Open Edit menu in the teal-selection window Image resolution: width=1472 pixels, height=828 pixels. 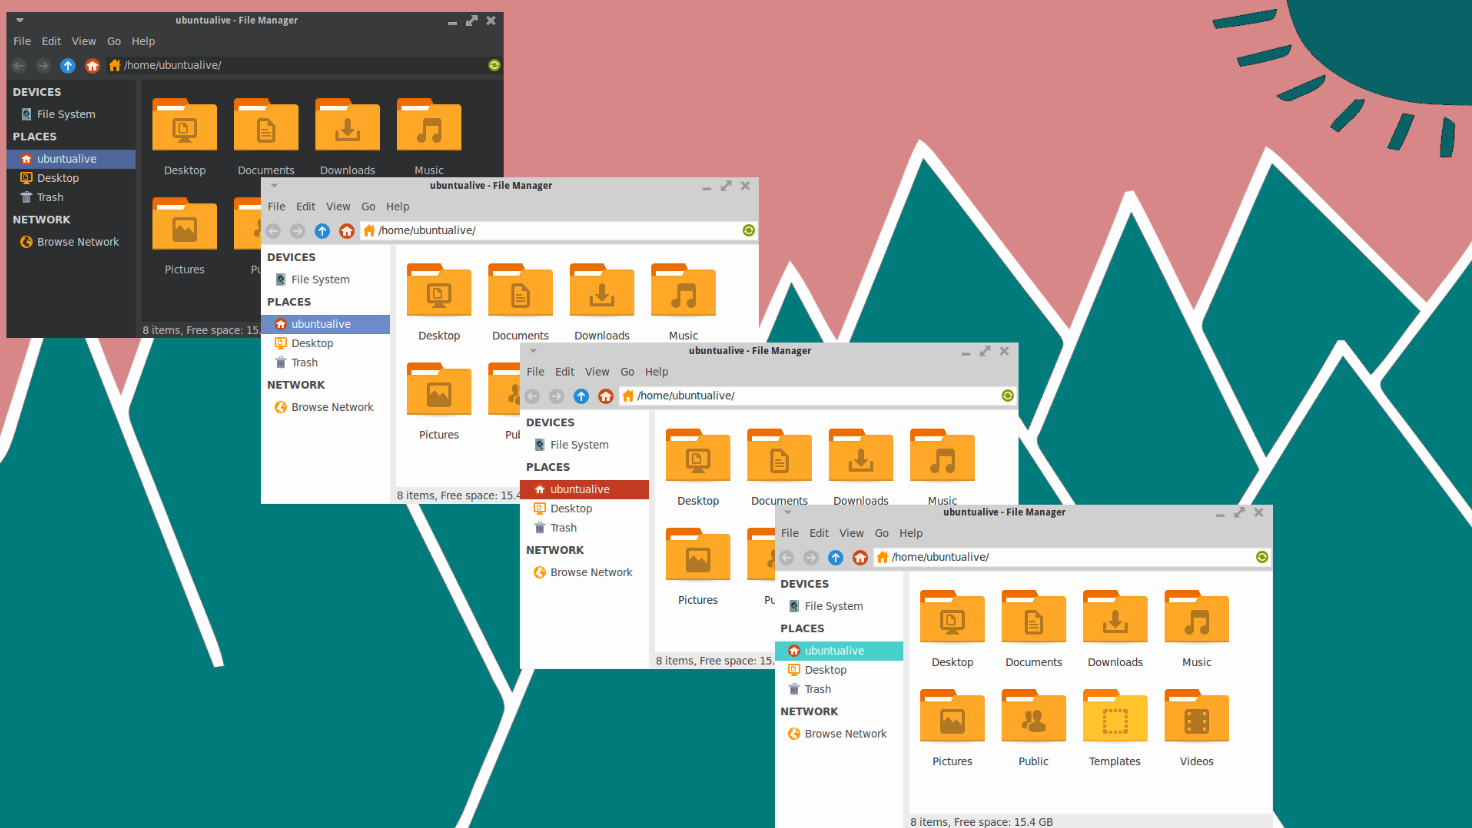click(x=819, y=533)
